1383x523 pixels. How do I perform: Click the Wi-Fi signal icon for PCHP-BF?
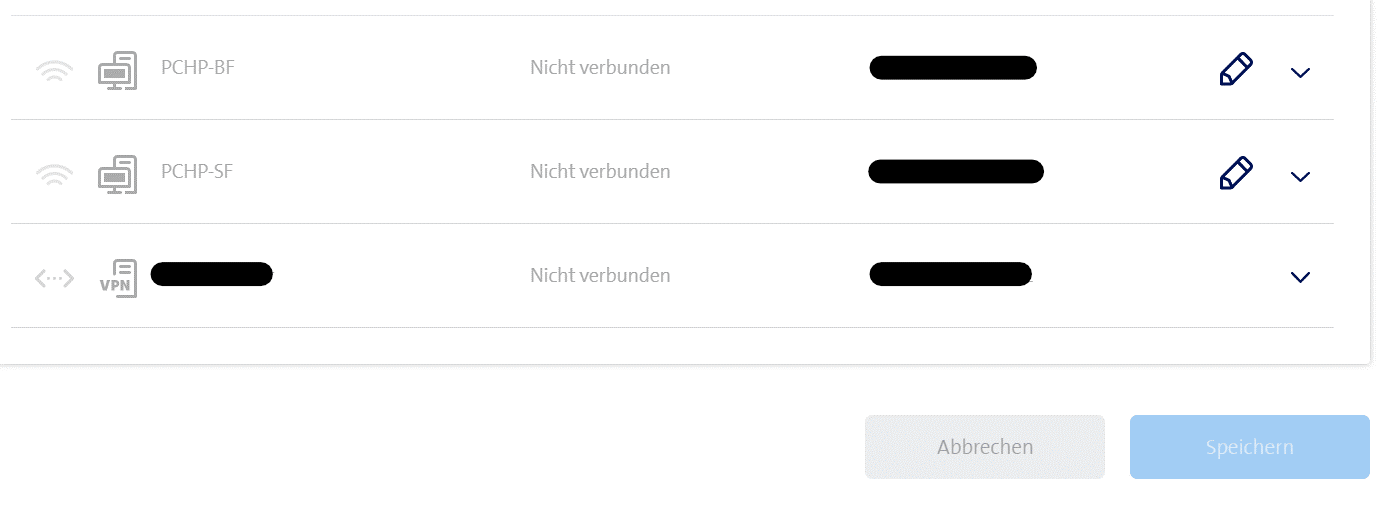[54, 72]
